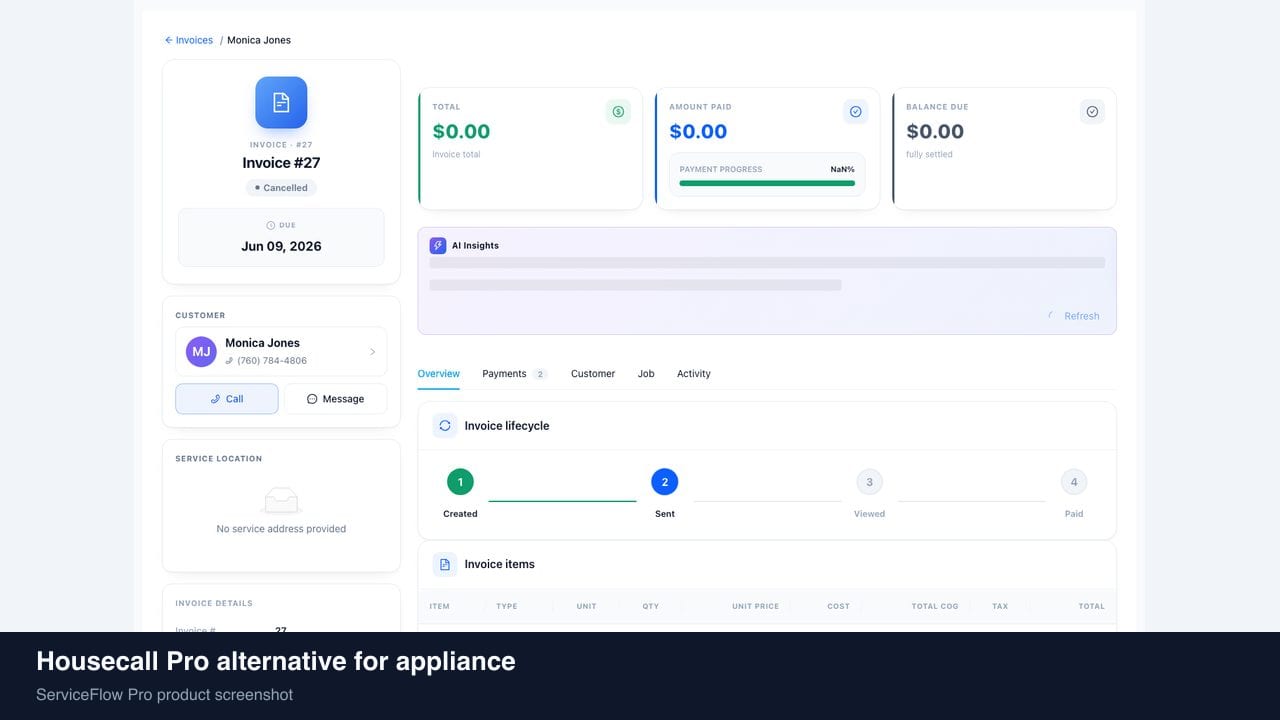1280x720 pixels.
Task: Click the NaN% progress label
Action: (842, 169)
